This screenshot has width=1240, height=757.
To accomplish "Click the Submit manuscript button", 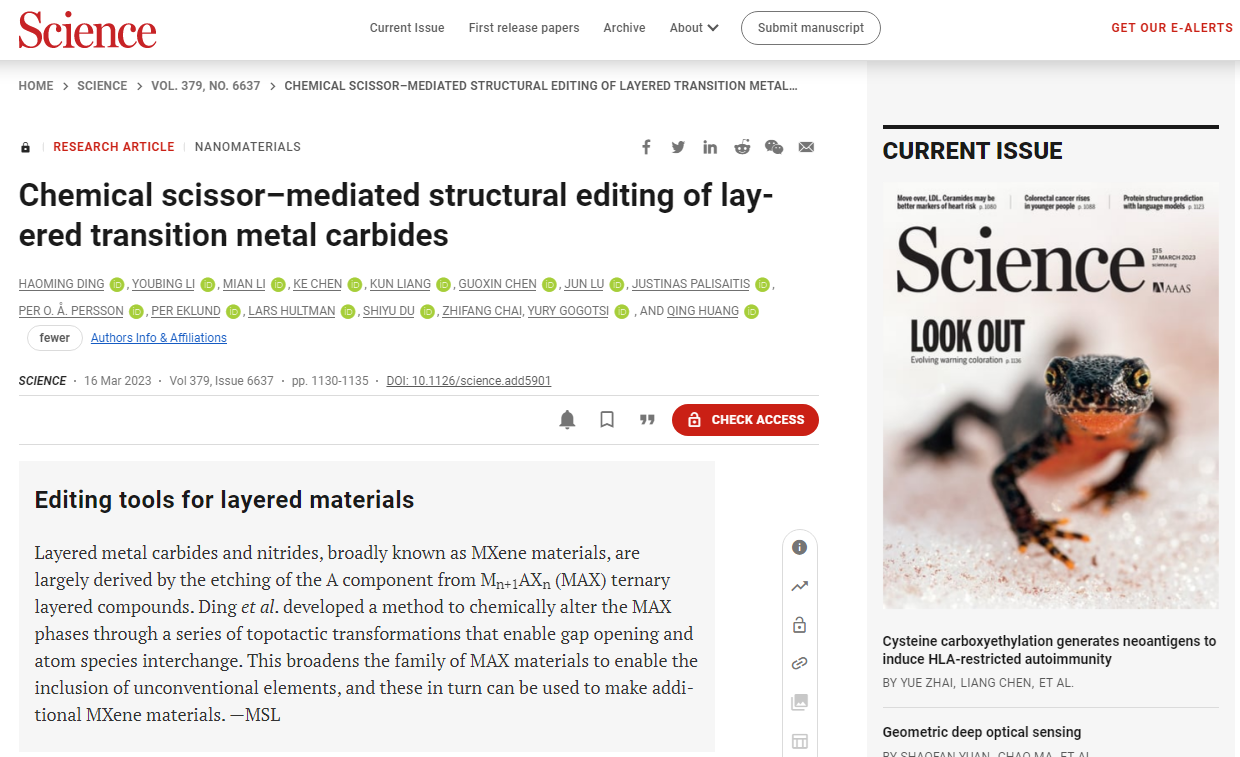I will click(810, 28).
